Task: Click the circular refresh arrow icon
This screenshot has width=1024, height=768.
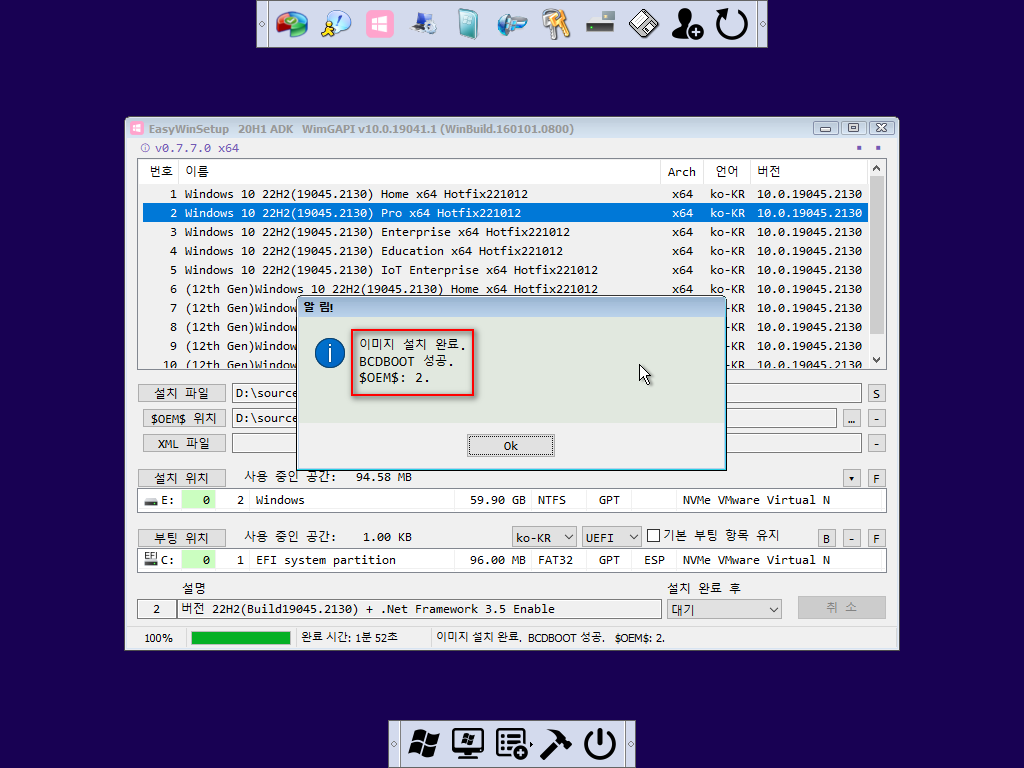Action: [x=731, y=24]
